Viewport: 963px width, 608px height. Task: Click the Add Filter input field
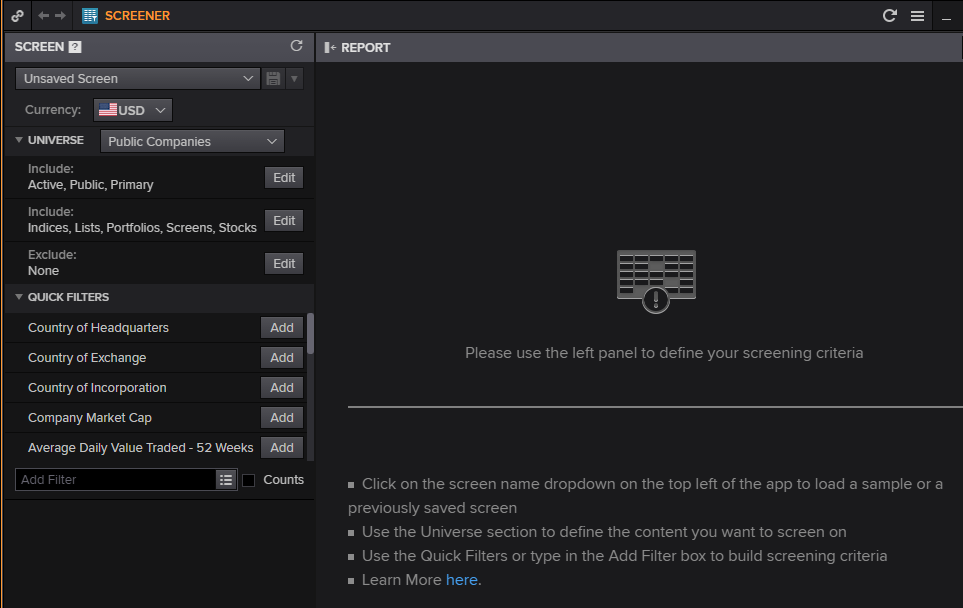click(x=115, y=480)
